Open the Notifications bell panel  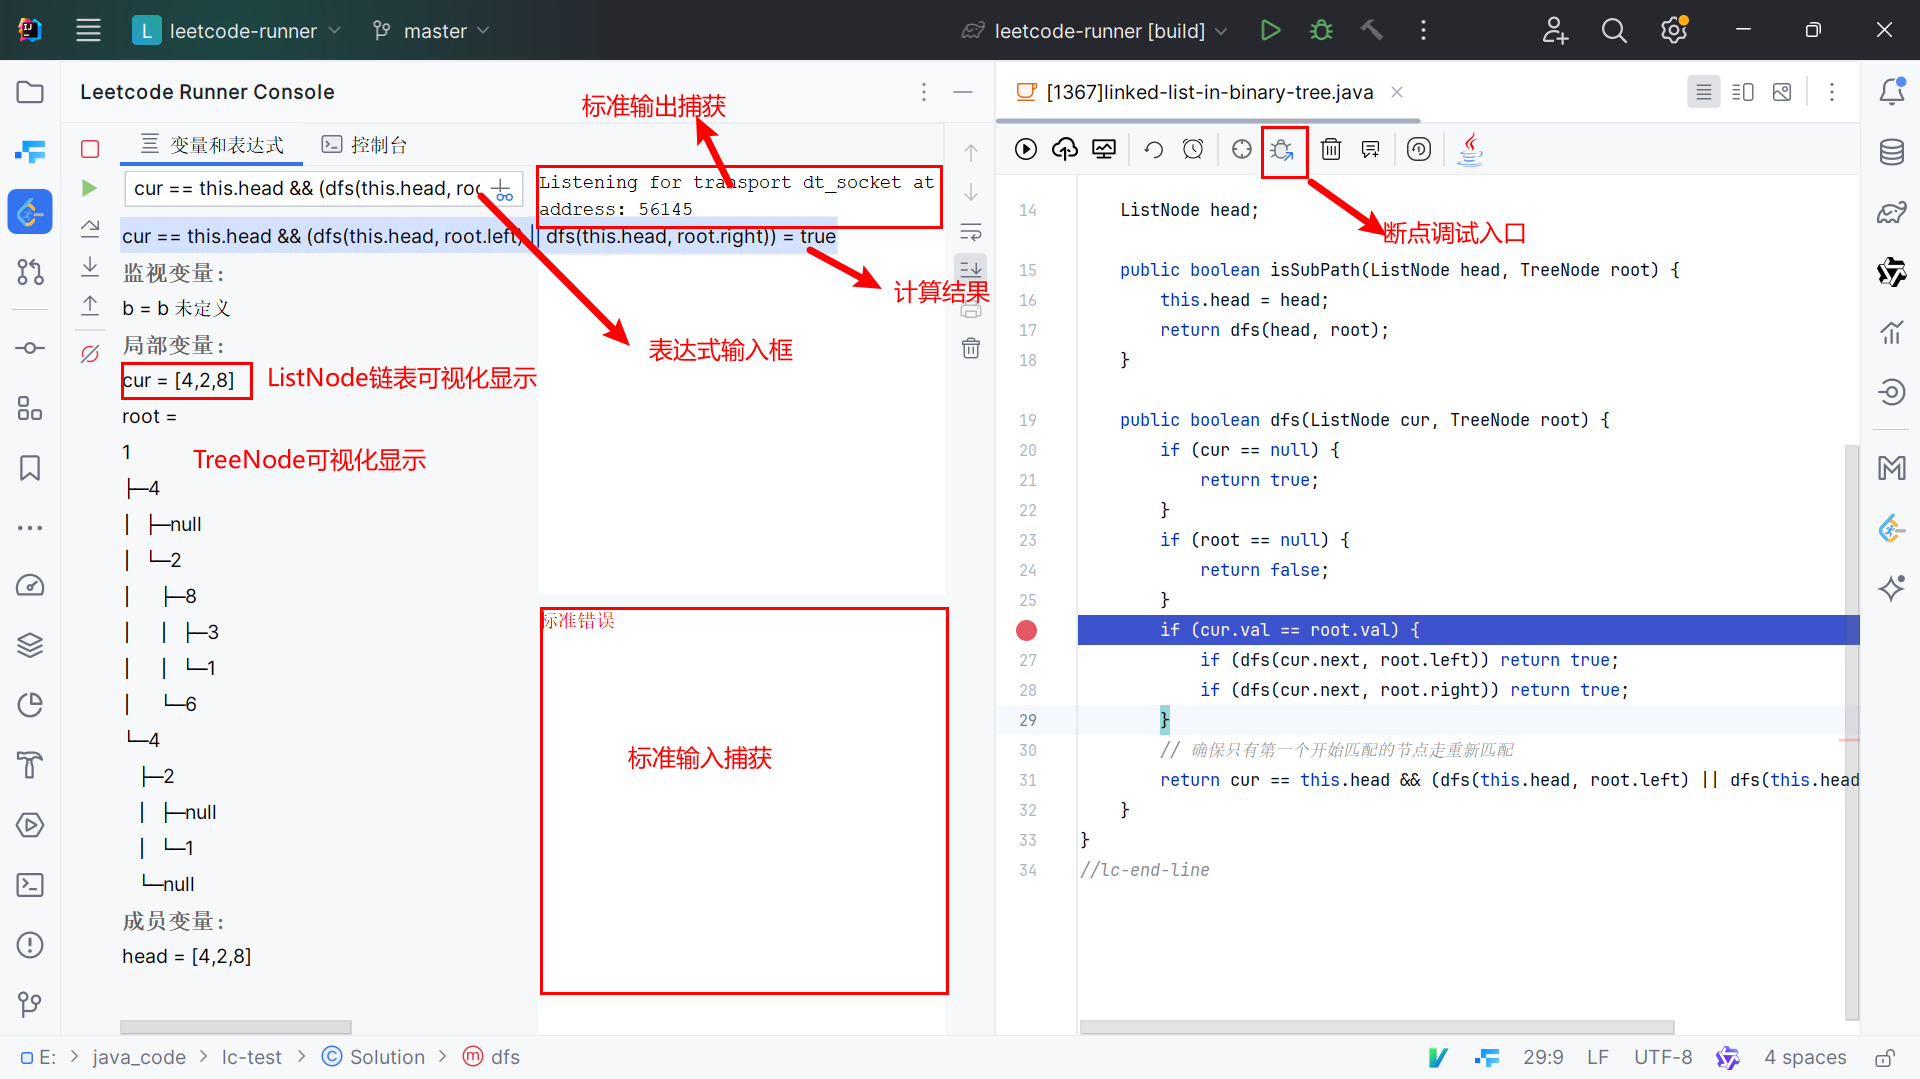click(x=1891, y=92)
